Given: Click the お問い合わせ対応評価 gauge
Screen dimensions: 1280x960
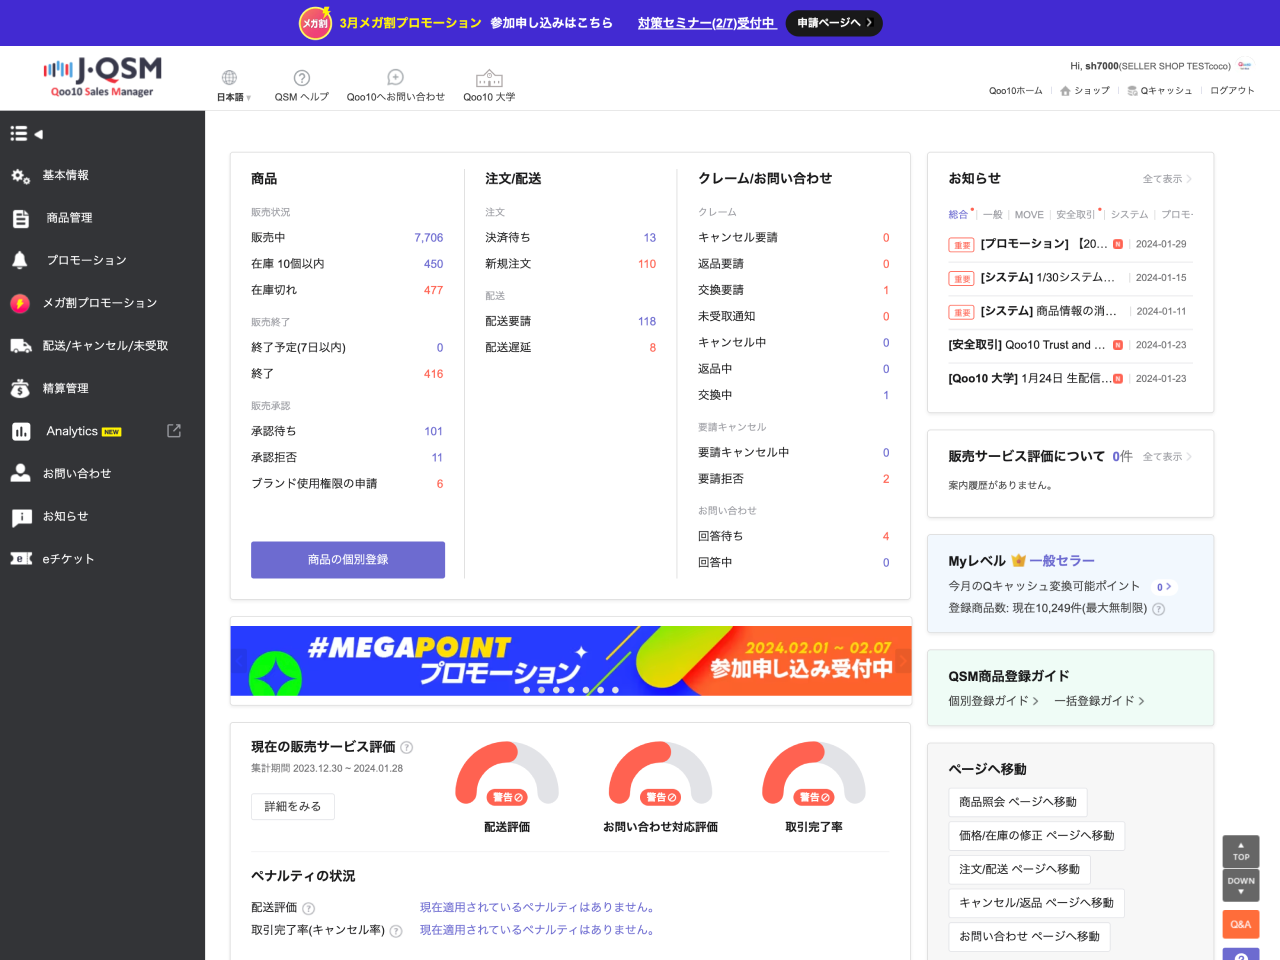Looking at the screenshot, I should 660,774.
